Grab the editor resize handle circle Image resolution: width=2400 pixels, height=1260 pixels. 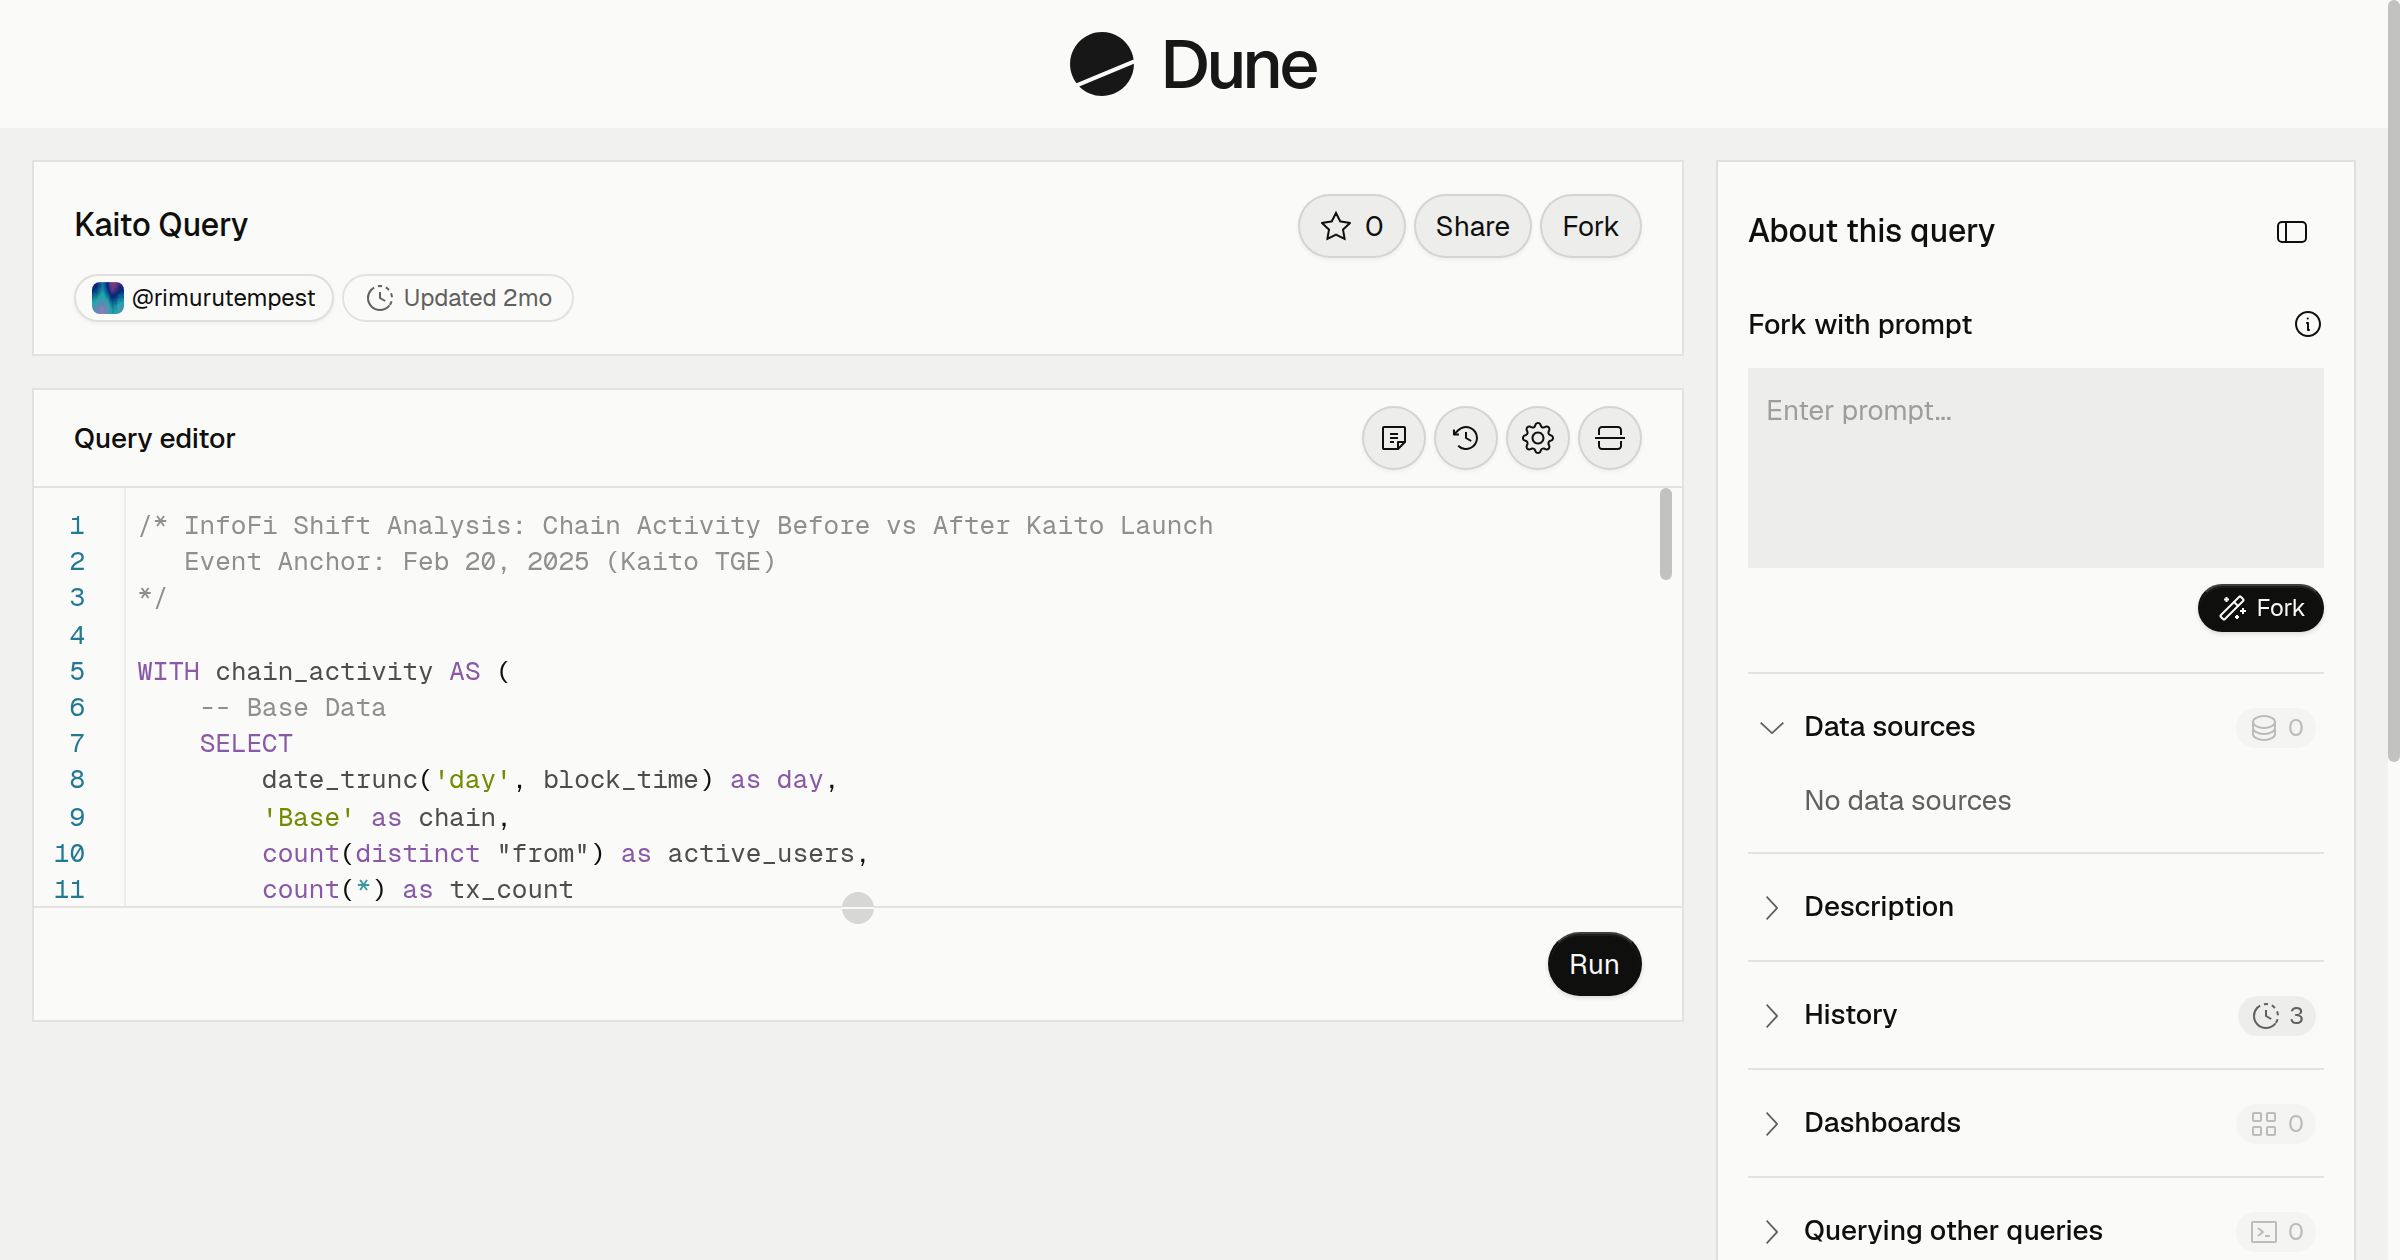(857, 908)
